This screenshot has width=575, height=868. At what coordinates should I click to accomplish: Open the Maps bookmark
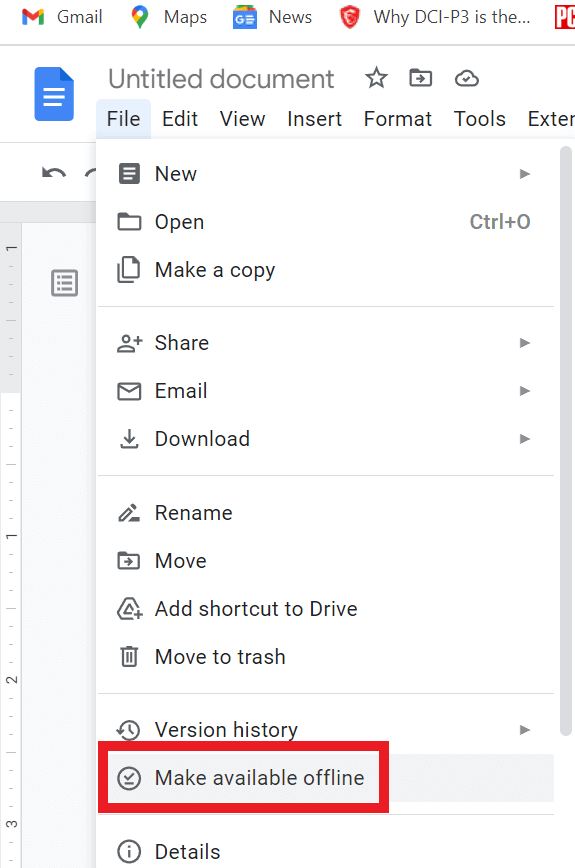tap(169, 17)
